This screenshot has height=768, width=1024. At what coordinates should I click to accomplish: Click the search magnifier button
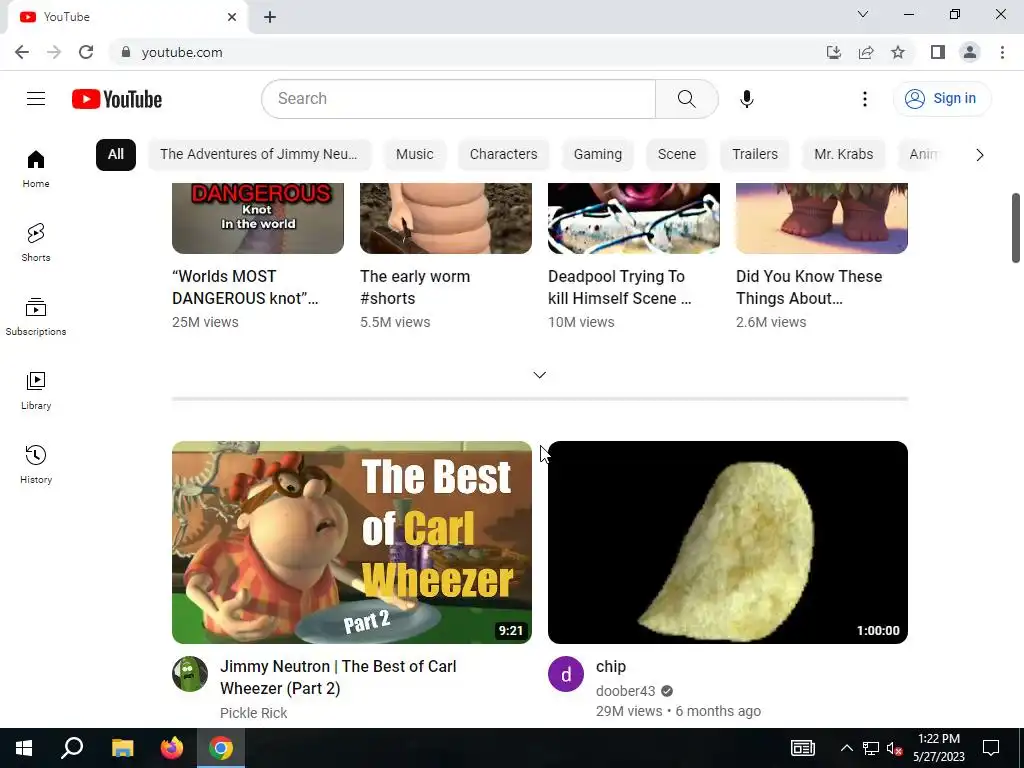point(686,99)
